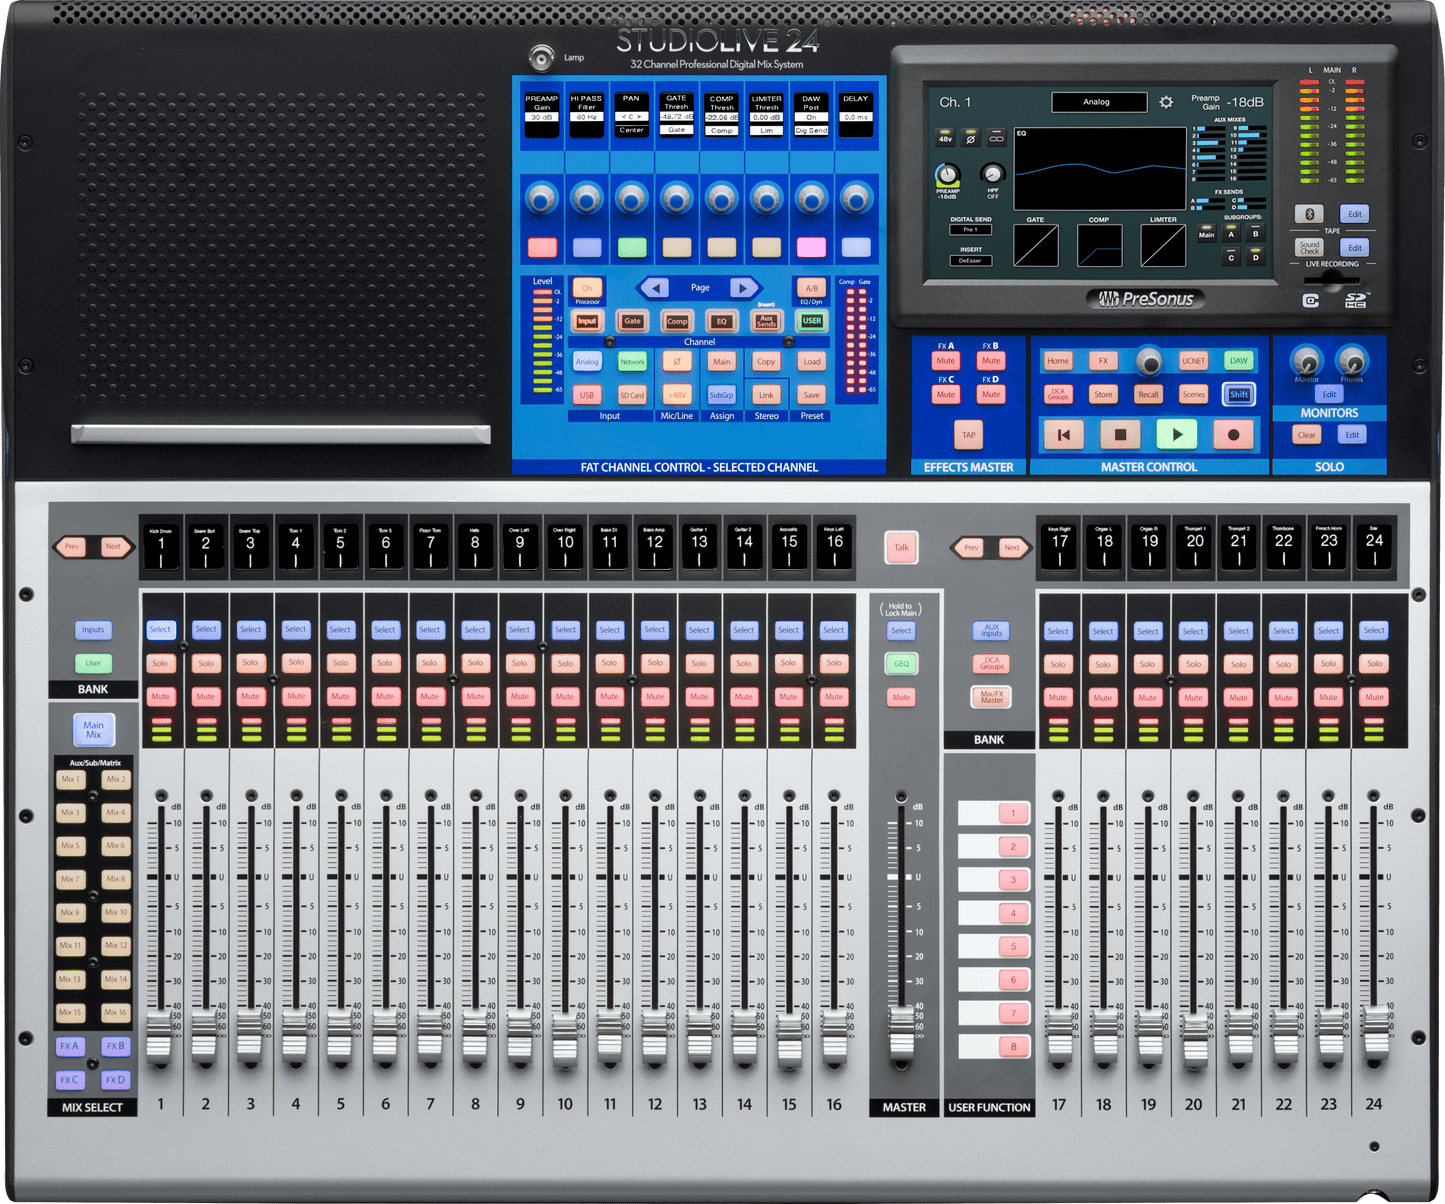The height and width of the screenshot is (1204, 1445).
Task: Toggle 48v phantom power on touchscreen
Action: [945, 137]
